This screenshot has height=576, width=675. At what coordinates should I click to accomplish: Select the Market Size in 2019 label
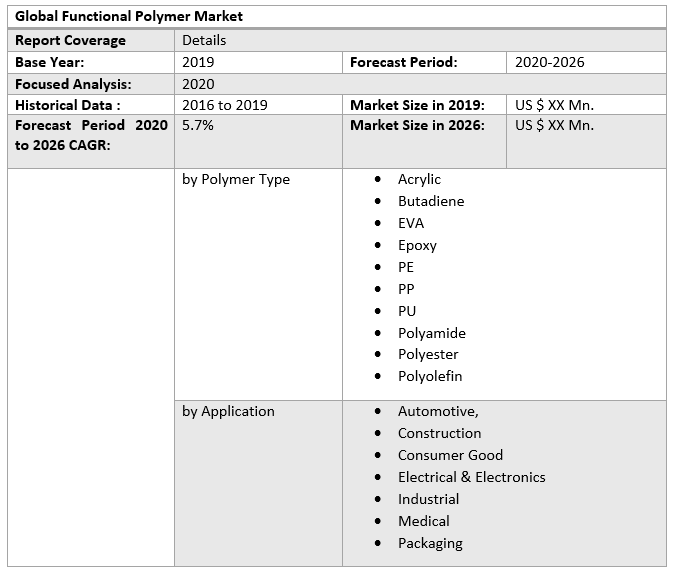click(x=417, y=105)
